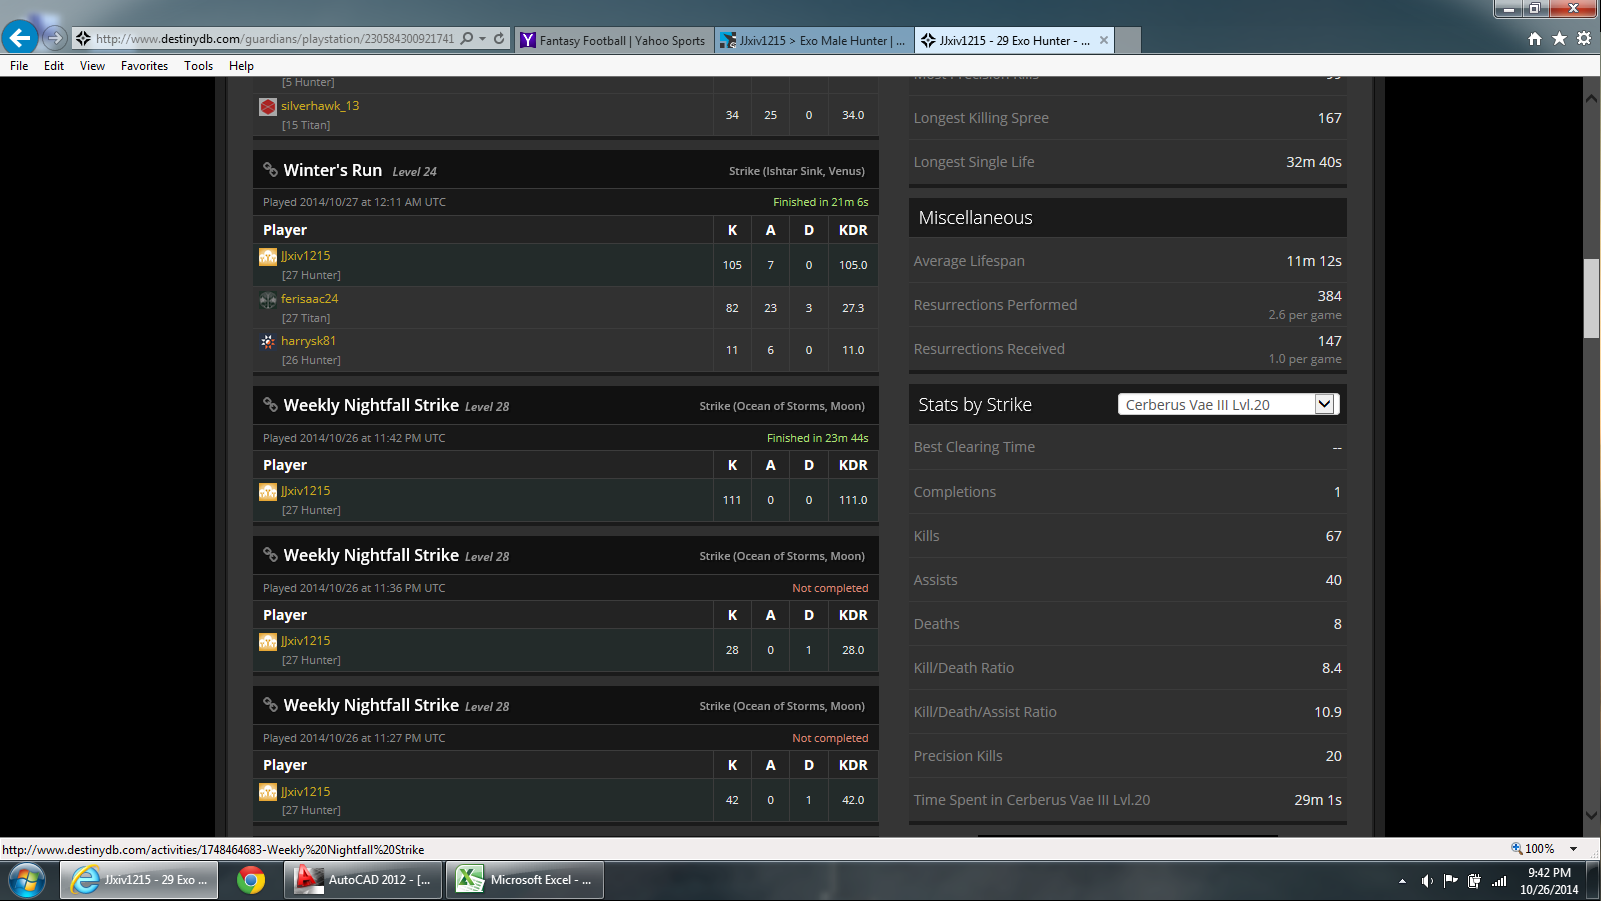Open the Help menu
This screenshot has height=901, width=1601.
tap(241, 66)
